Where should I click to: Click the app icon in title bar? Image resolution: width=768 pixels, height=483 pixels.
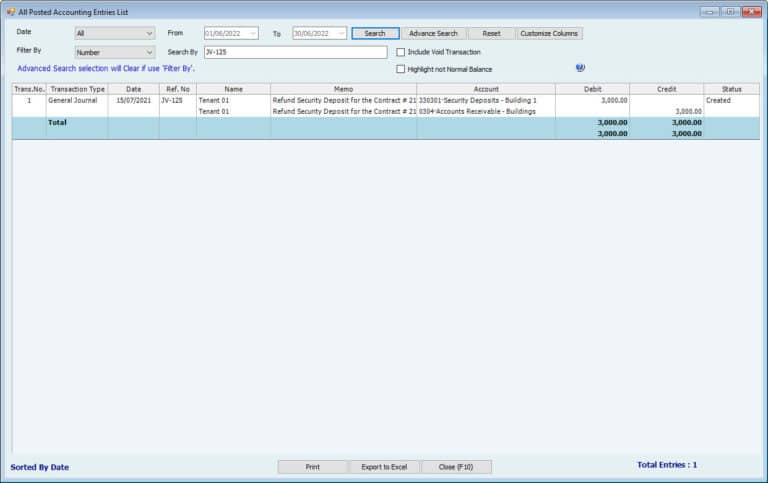click(9, 11)
